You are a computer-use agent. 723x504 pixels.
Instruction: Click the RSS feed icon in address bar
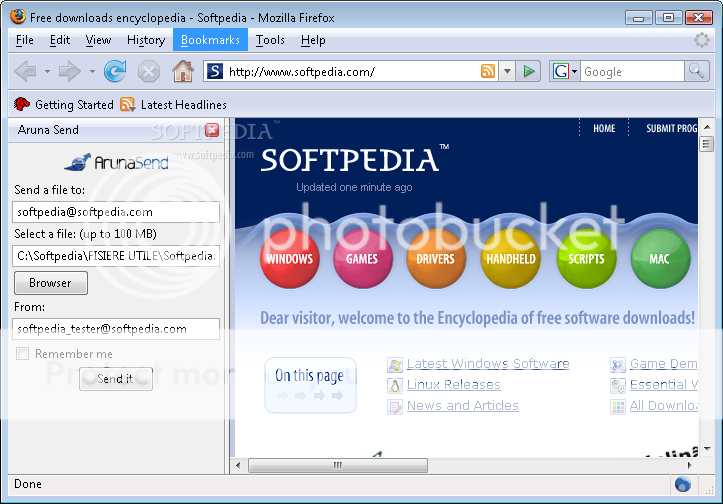[488, 71]
